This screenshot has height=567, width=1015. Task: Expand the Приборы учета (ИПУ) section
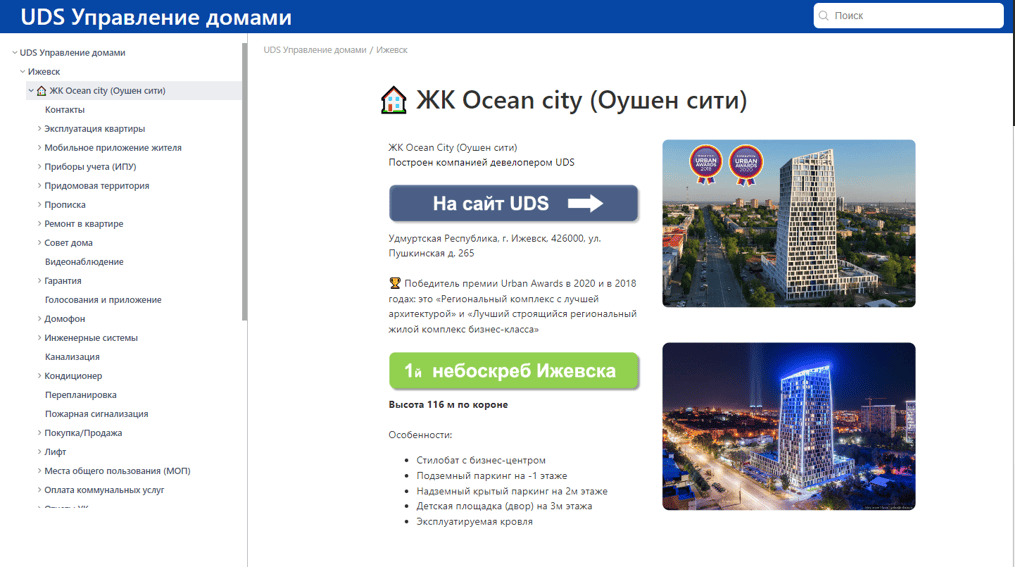(39, 166)
